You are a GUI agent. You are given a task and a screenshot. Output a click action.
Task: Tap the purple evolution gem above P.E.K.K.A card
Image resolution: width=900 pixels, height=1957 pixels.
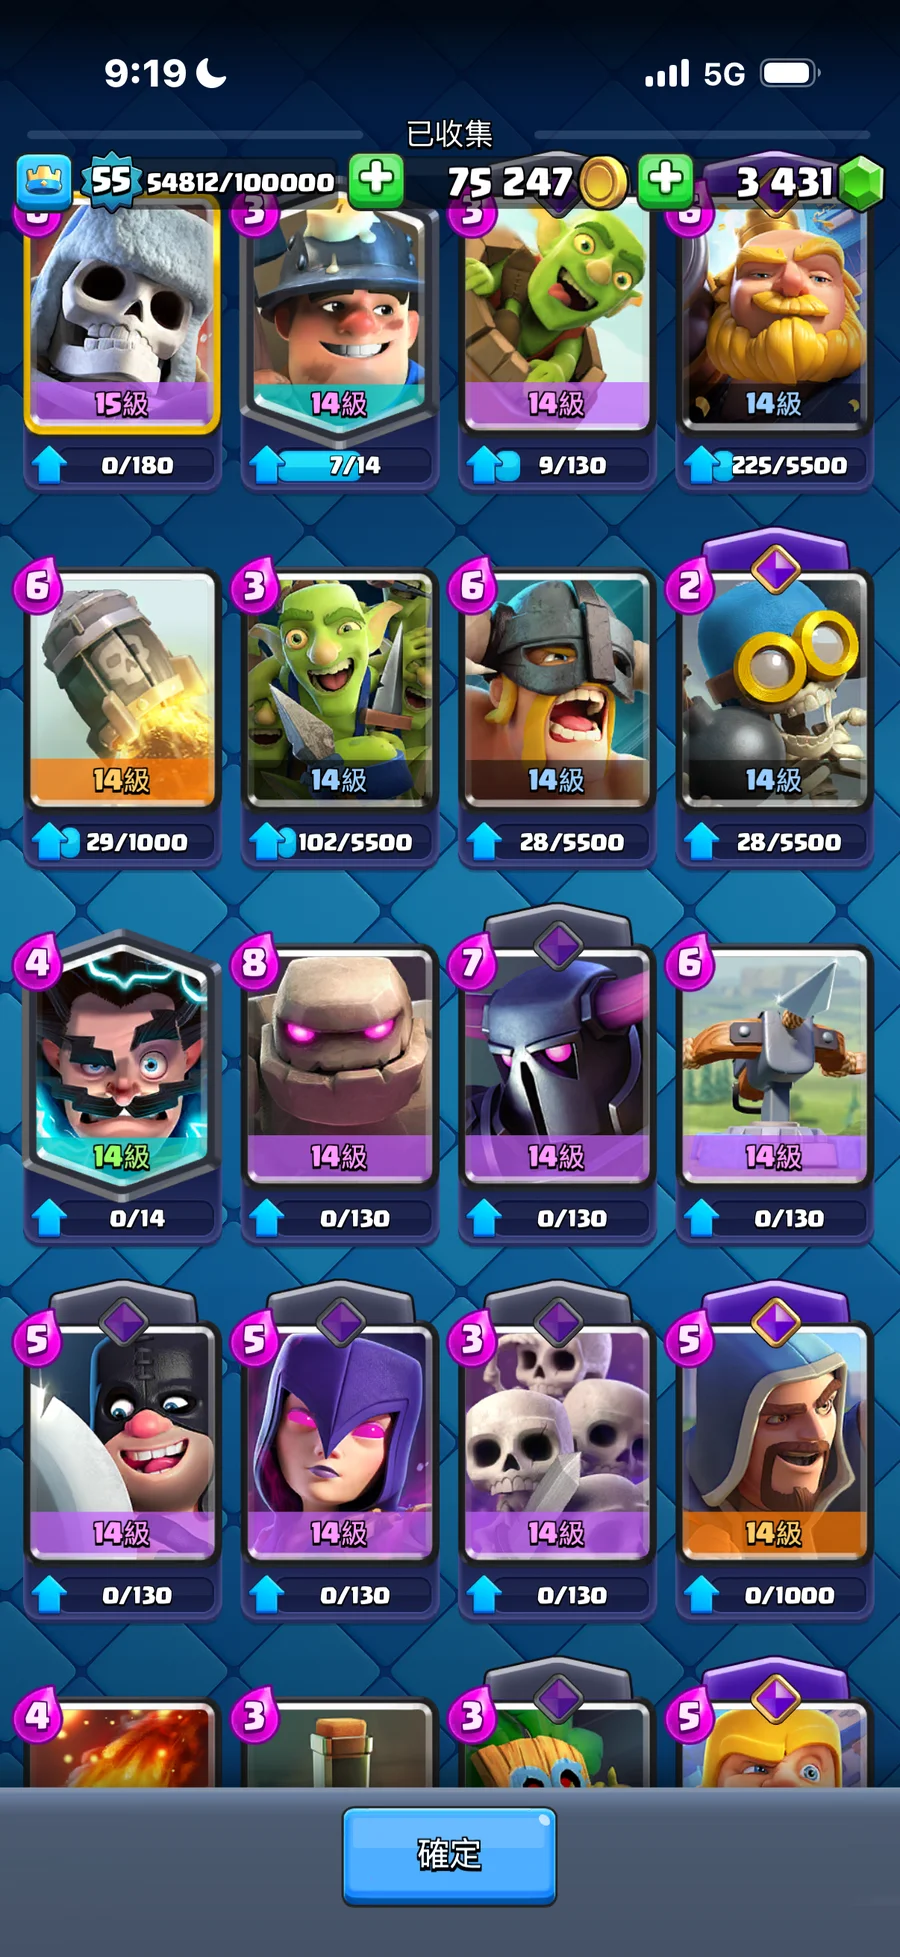[558, 944]
